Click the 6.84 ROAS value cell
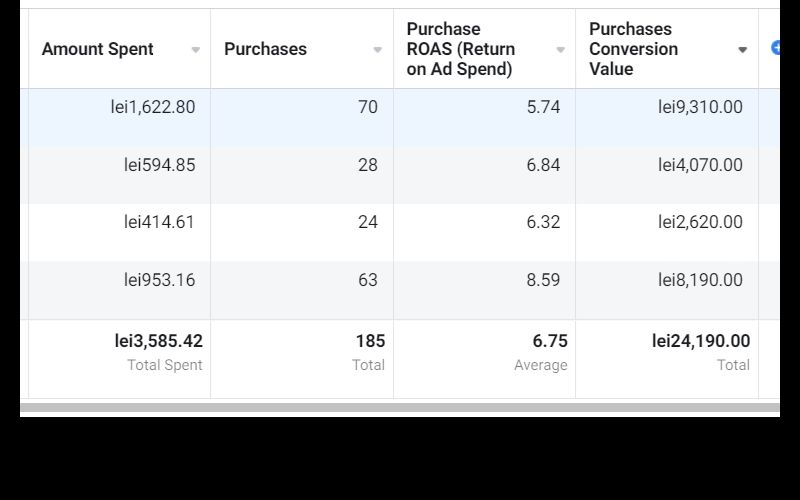Viewport: 800px width, 500px height. click(543, 165)
